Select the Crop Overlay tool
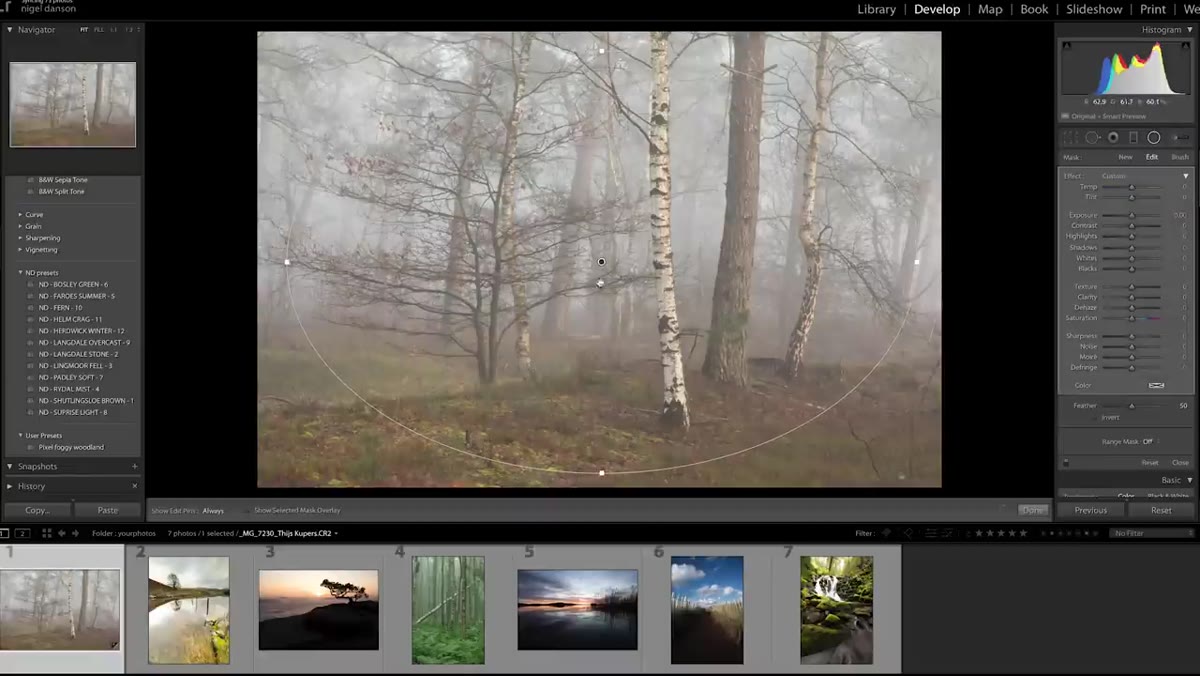The image size is (1200, 676). [x=1070, y=138]
